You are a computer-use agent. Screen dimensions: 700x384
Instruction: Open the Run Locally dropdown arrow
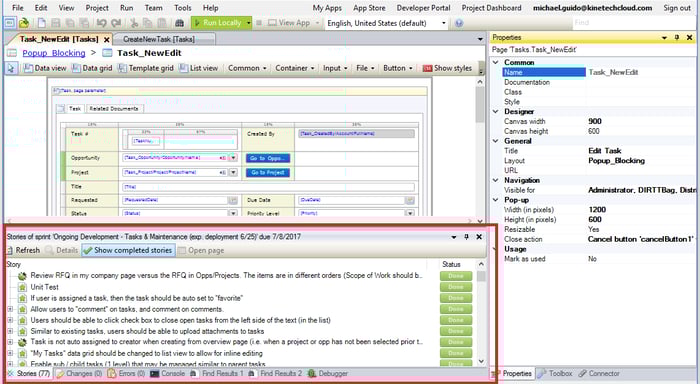point(249,23)
